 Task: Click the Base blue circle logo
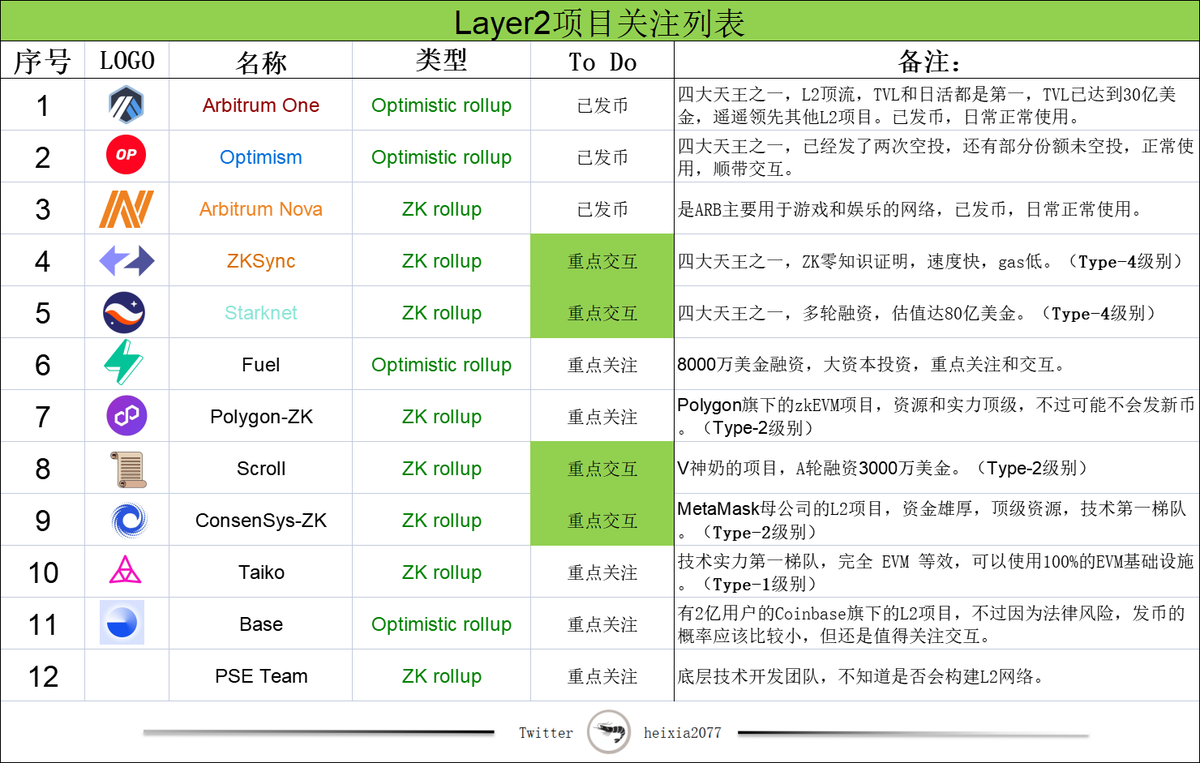tap(122, 623)
